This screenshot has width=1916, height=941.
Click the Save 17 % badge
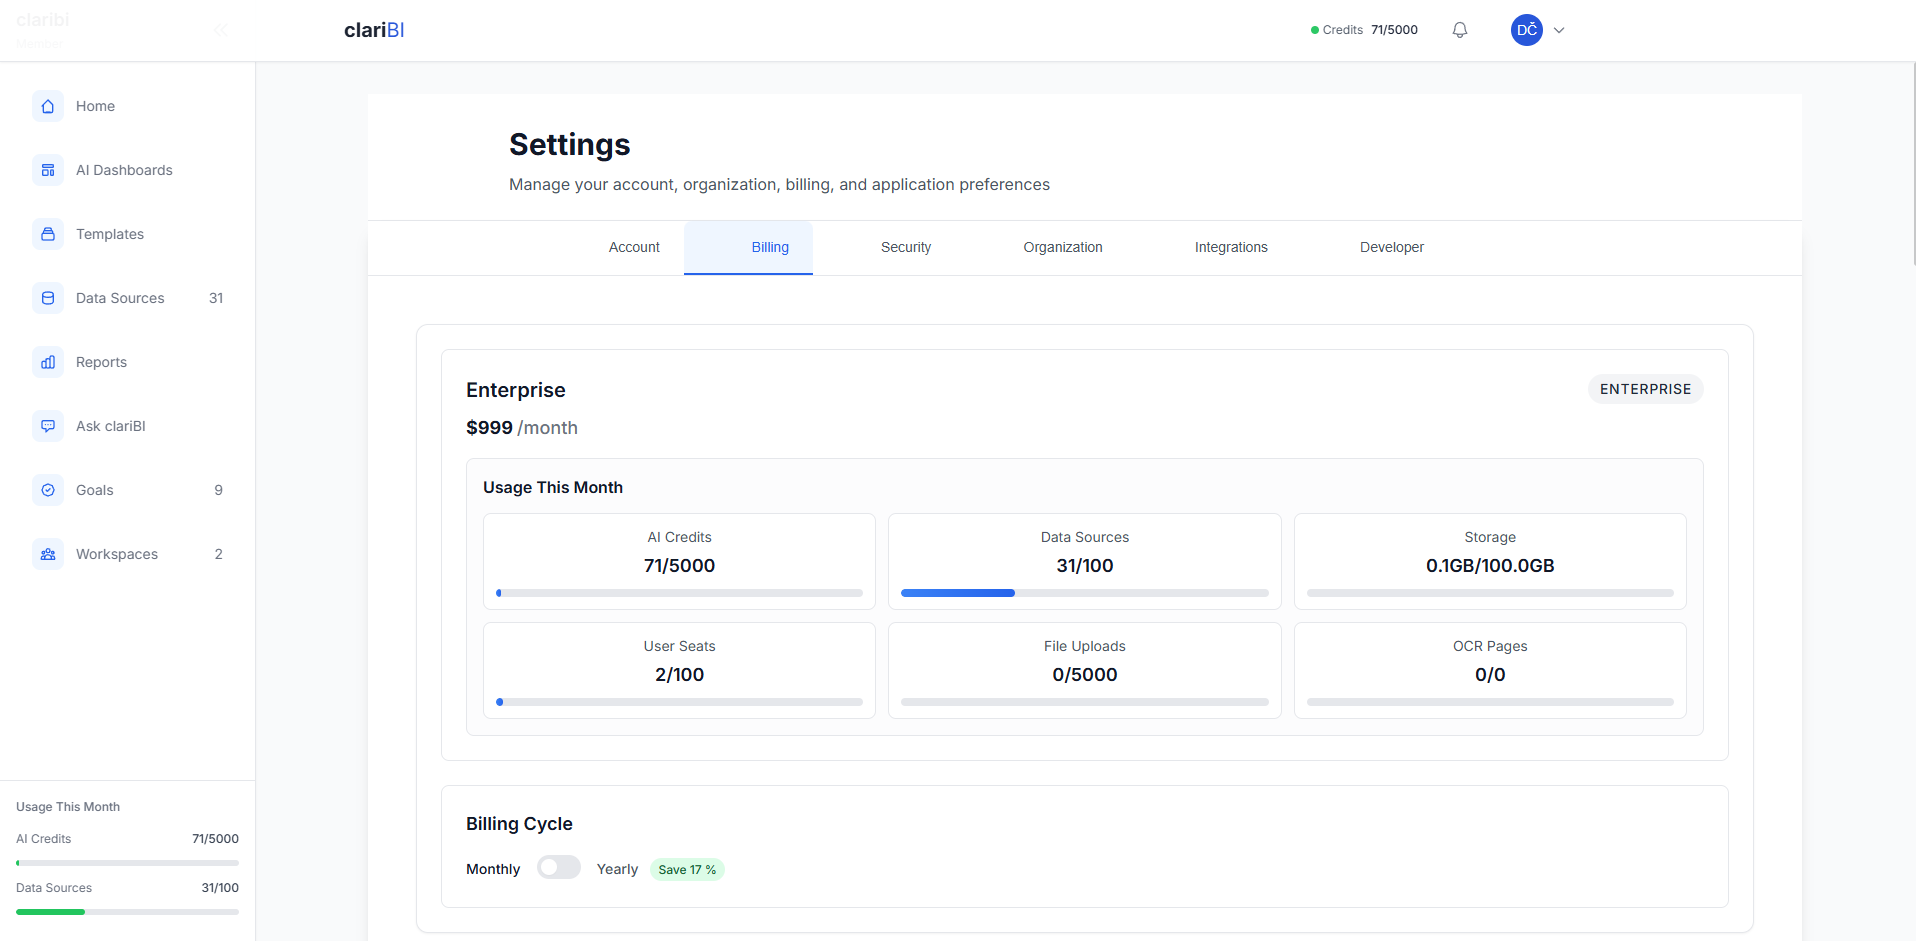point(687,870)
